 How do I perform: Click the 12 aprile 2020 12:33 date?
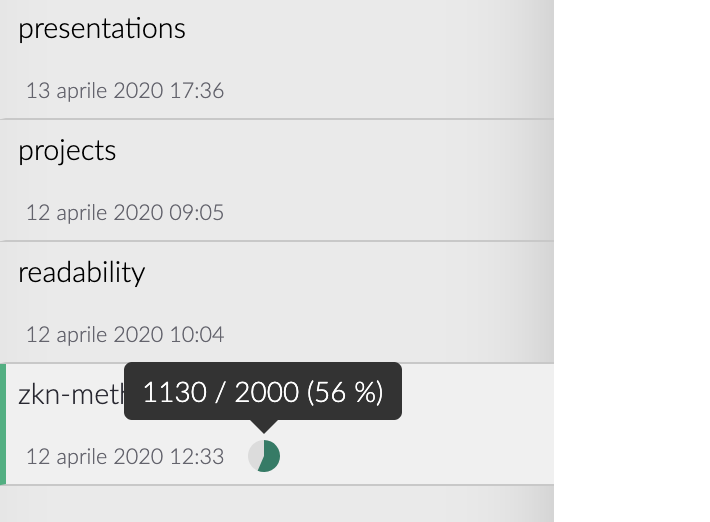pyautogui.click(x=125, y=457)
